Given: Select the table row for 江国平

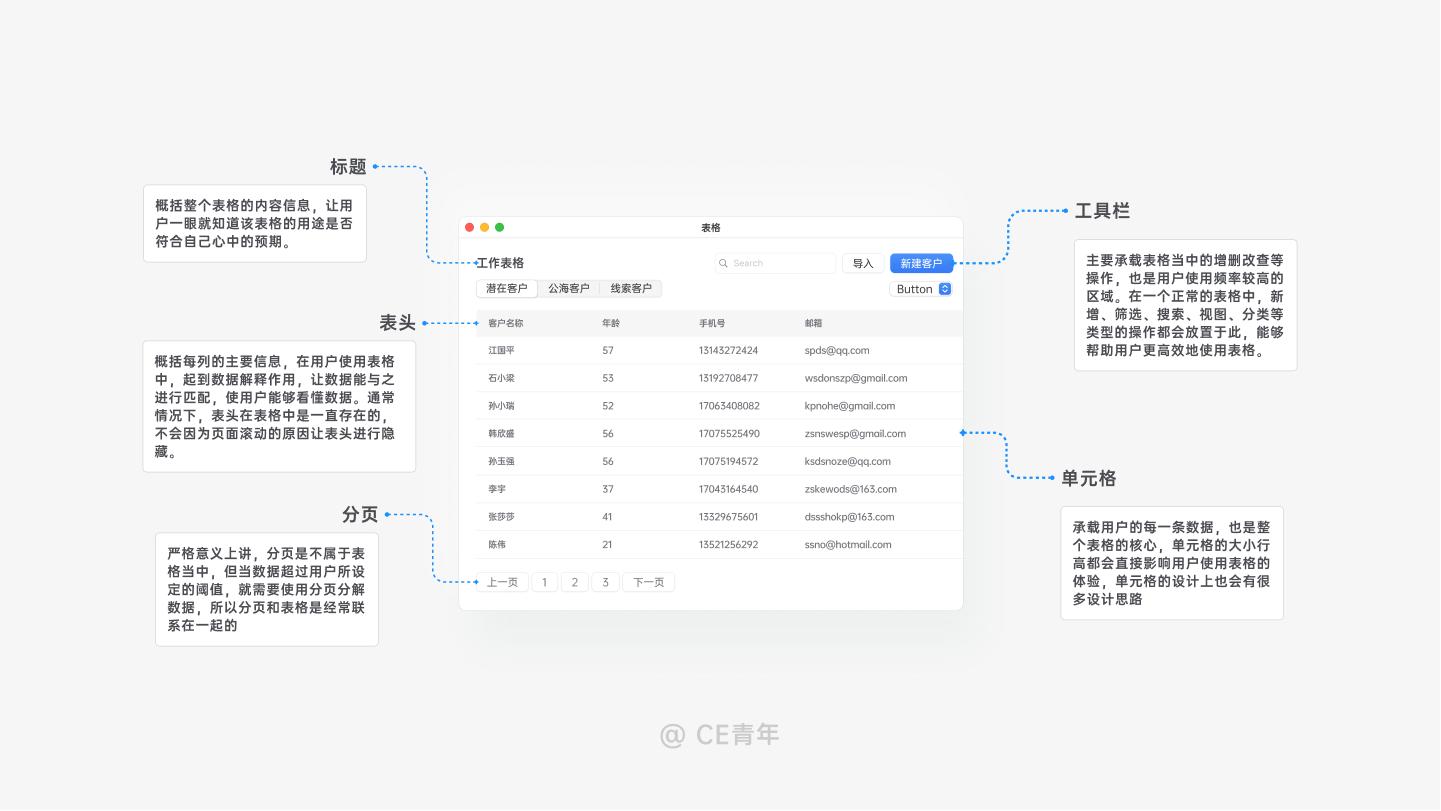Looking at the screenshot, I should [x=700, y=350].
